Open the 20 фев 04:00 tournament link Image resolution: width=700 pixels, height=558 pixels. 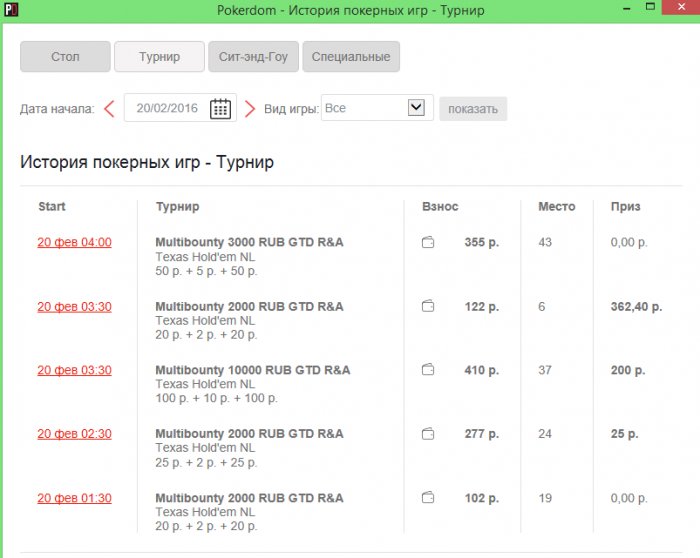[x=75, y=242]
